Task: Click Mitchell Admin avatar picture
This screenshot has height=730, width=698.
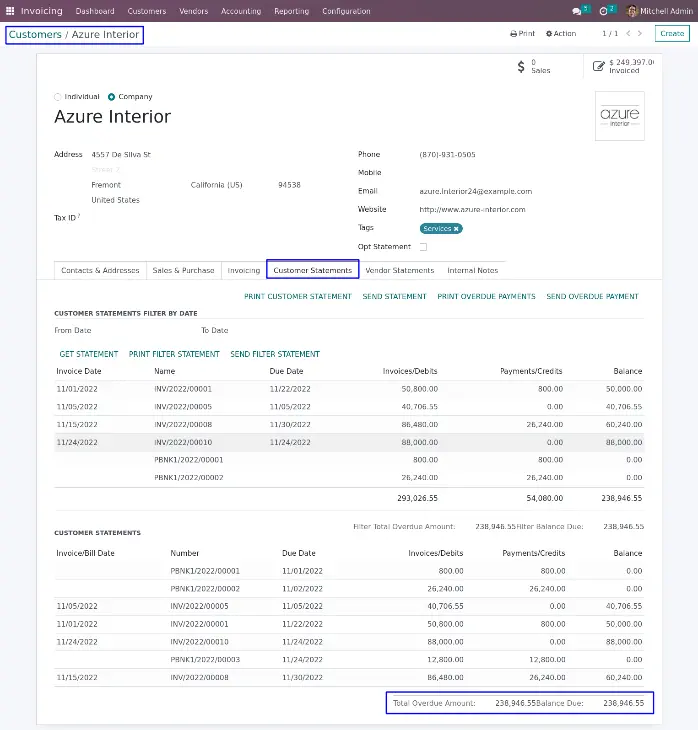Action: (x=632, y=11)
